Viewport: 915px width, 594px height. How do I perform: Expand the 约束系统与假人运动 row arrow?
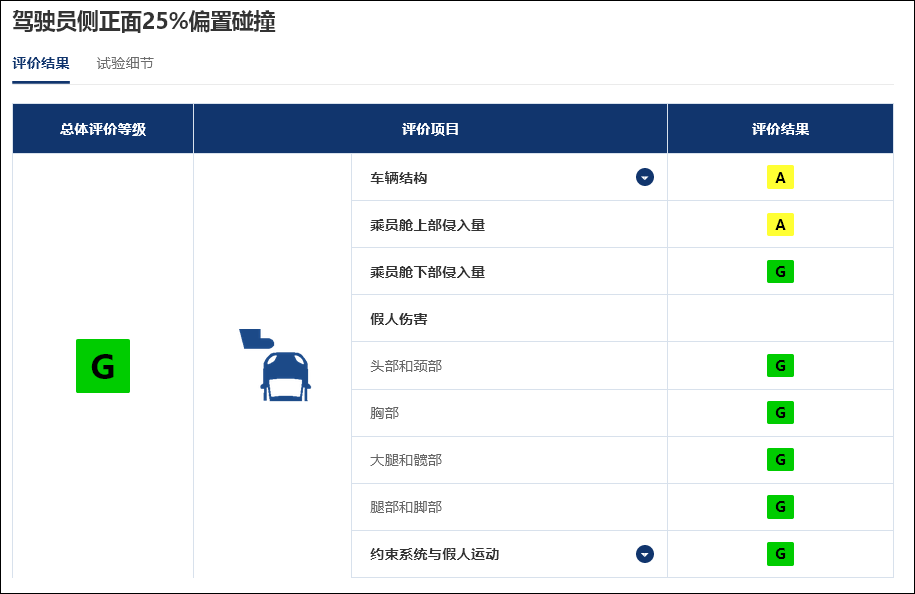(x=645, y=554)
